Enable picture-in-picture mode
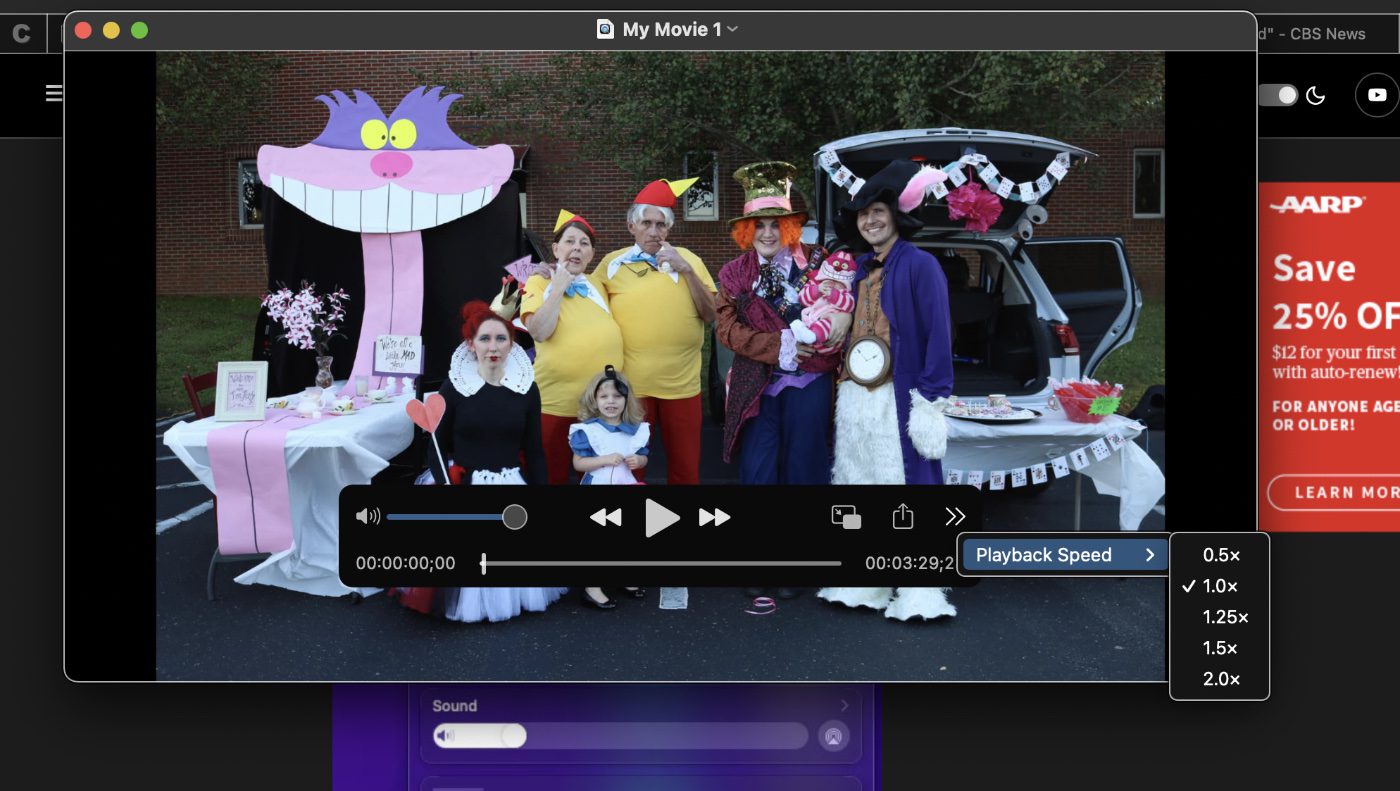This screenshot has width=1400, height=791. pos(846,517)
